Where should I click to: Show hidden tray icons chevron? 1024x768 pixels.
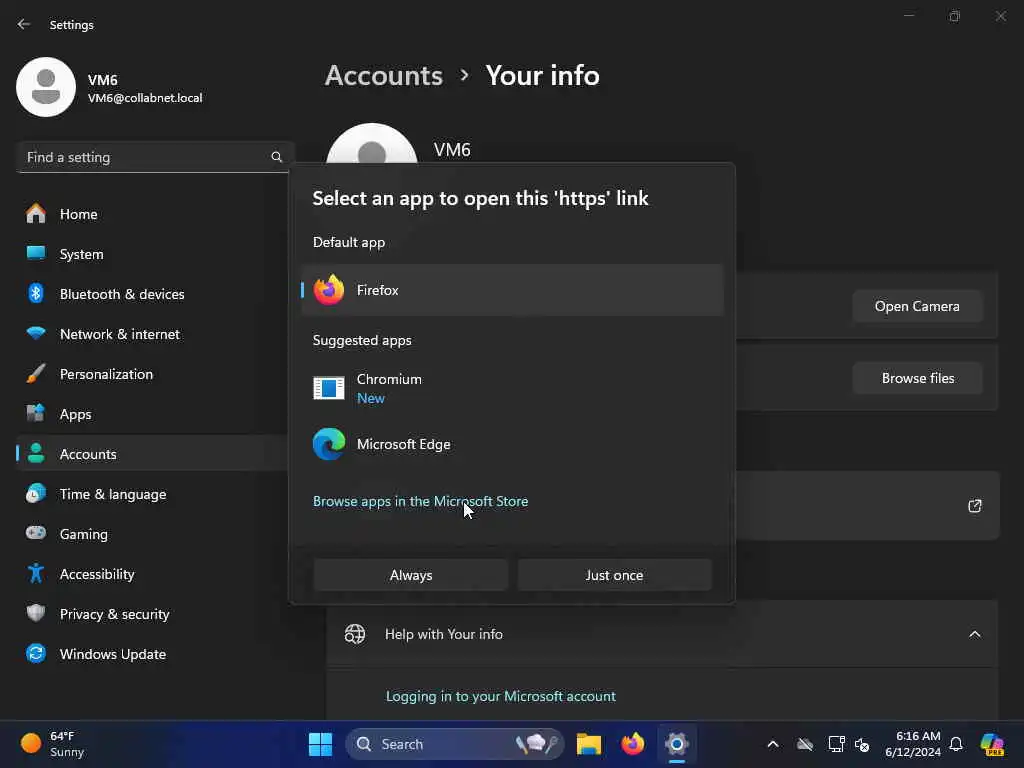[773, 744]
